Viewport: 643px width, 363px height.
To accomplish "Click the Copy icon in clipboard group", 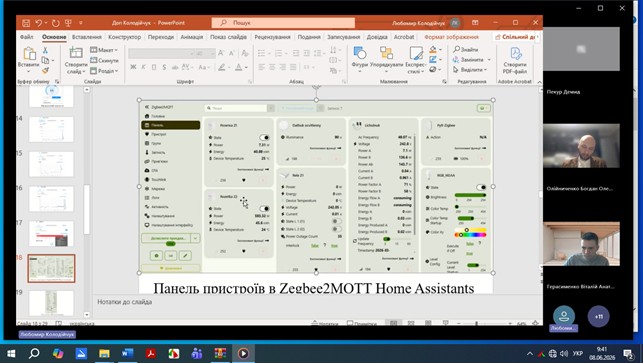I will [45, 60].
